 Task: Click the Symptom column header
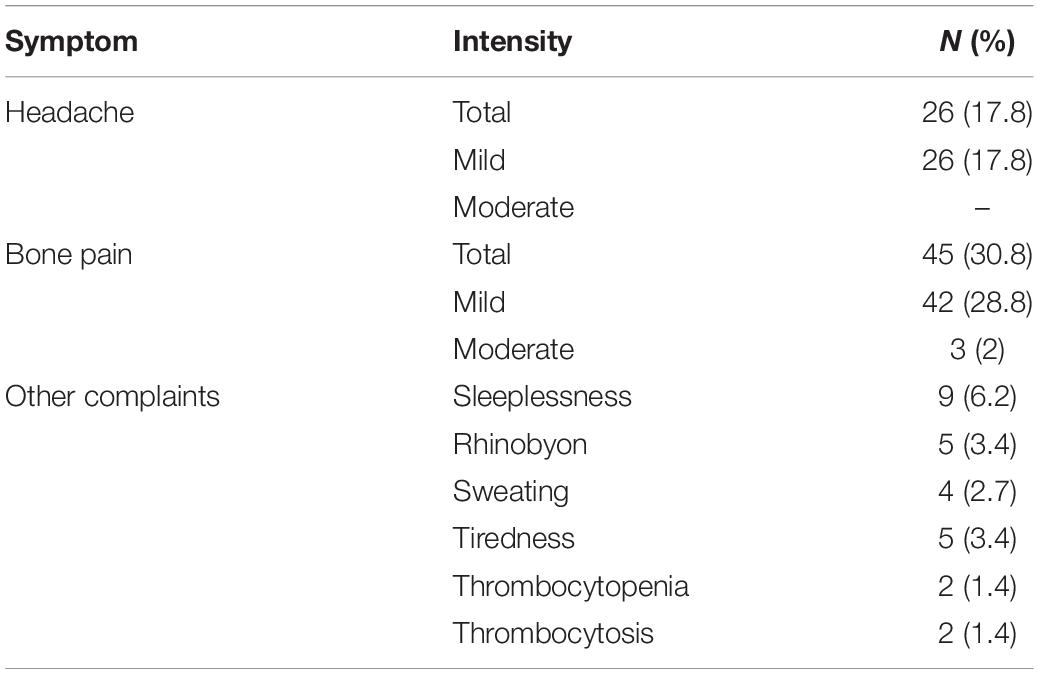coord(72,42)
